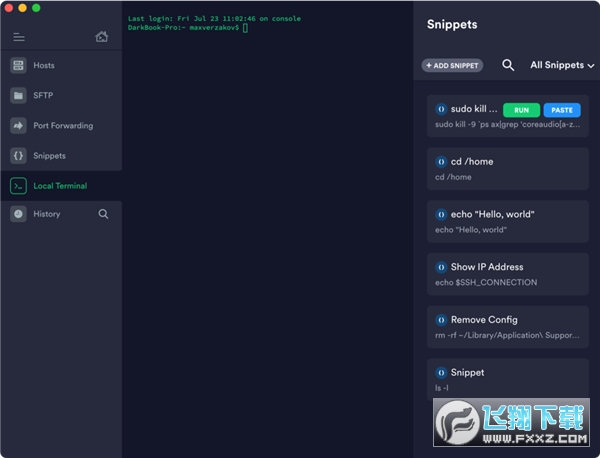600x458 pixels.
Task: Click the Port Forwarding arrow icon
Action: click(x=18, y=126)
